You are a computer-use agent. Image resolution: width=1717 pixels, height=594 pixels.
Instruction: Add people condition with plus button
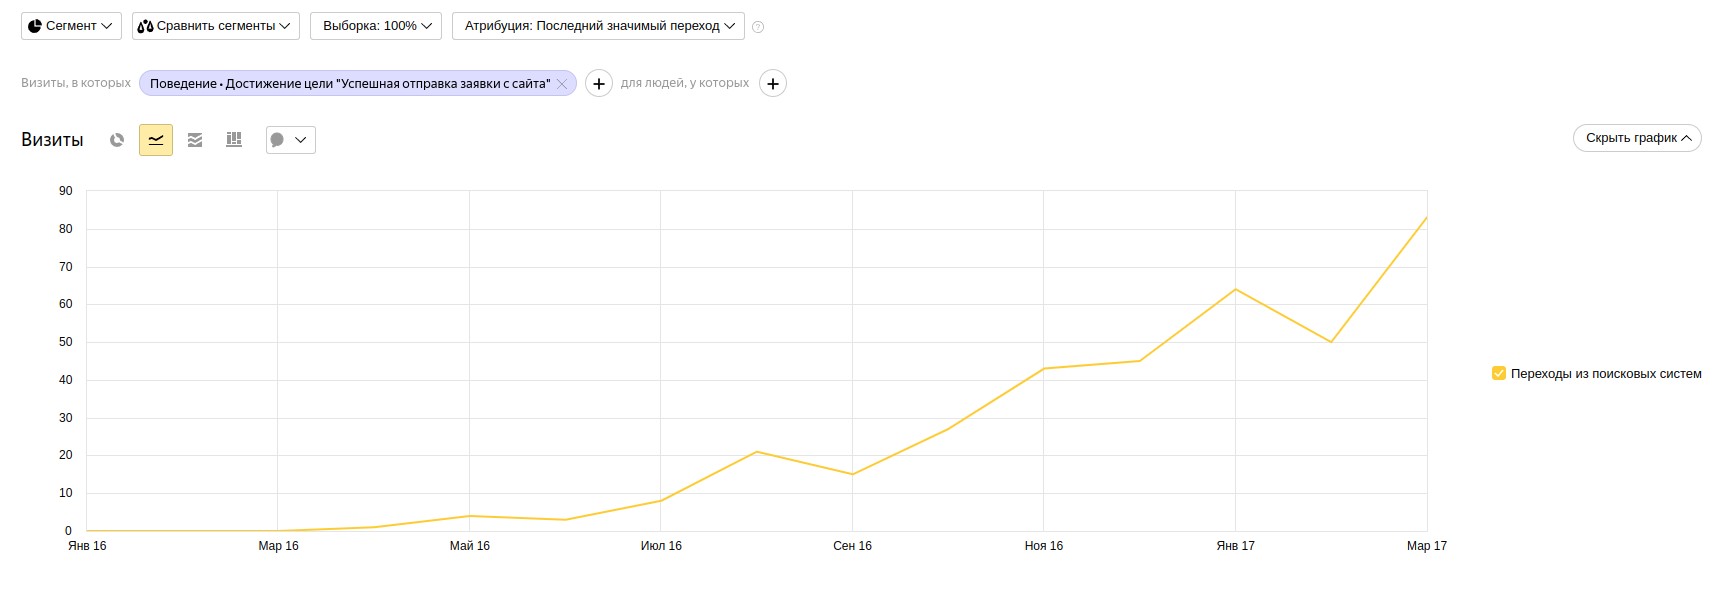pyautogui.click(x=773, y=84)
